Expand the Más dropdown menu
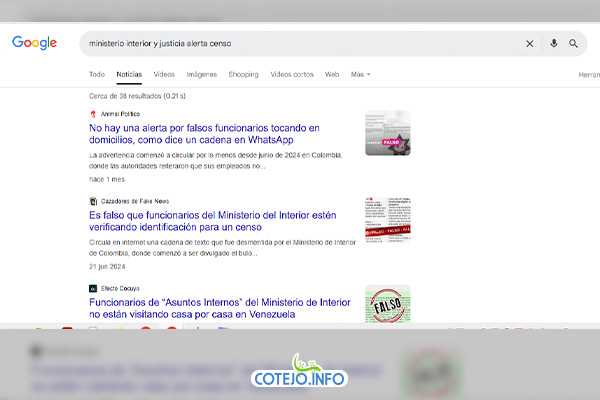This screenshot has height=400, width=600. [360, 74]
